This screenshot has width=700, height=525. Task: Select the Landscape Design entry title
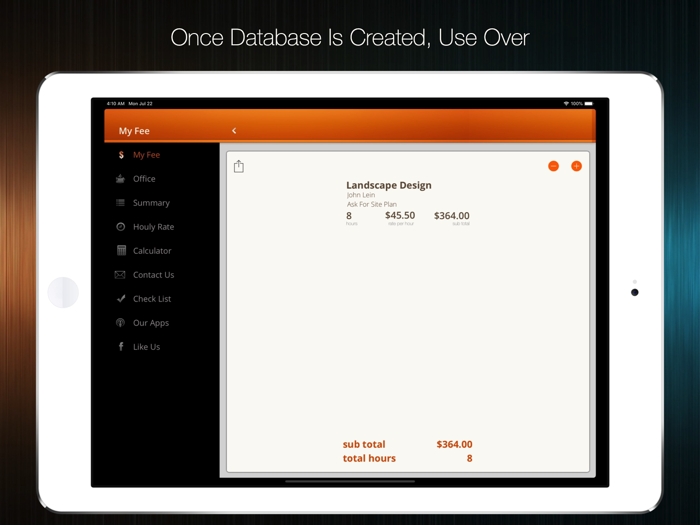[x=389, y=185]
